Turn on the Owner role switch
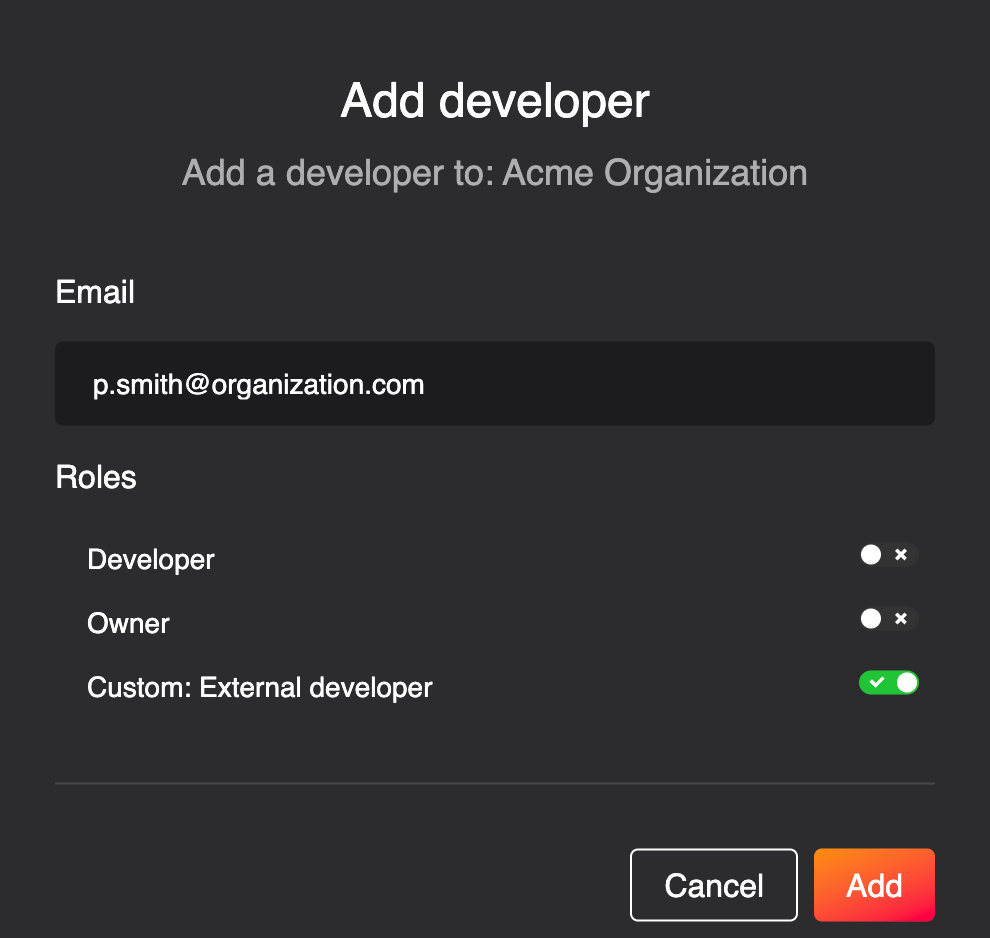 click(x=889, y=619)
